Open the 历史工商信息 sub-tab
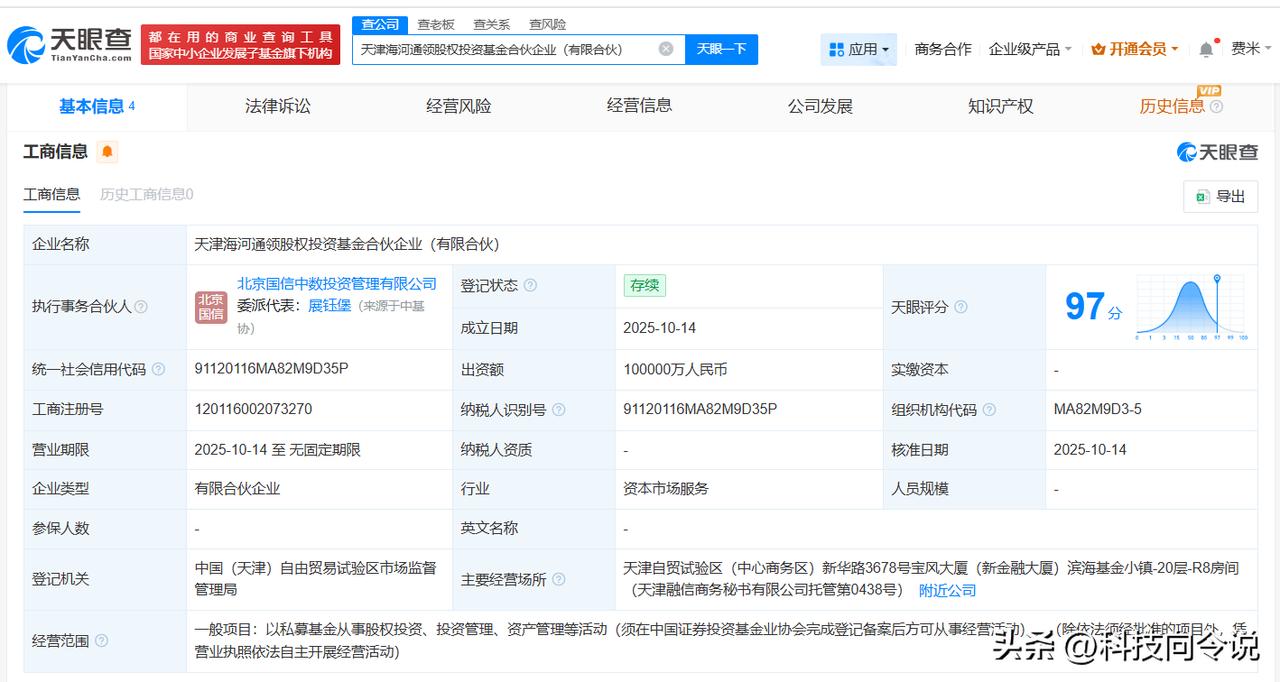This screenshot has width=1280, height=682. pyautogui.click(x=146, y=195)
